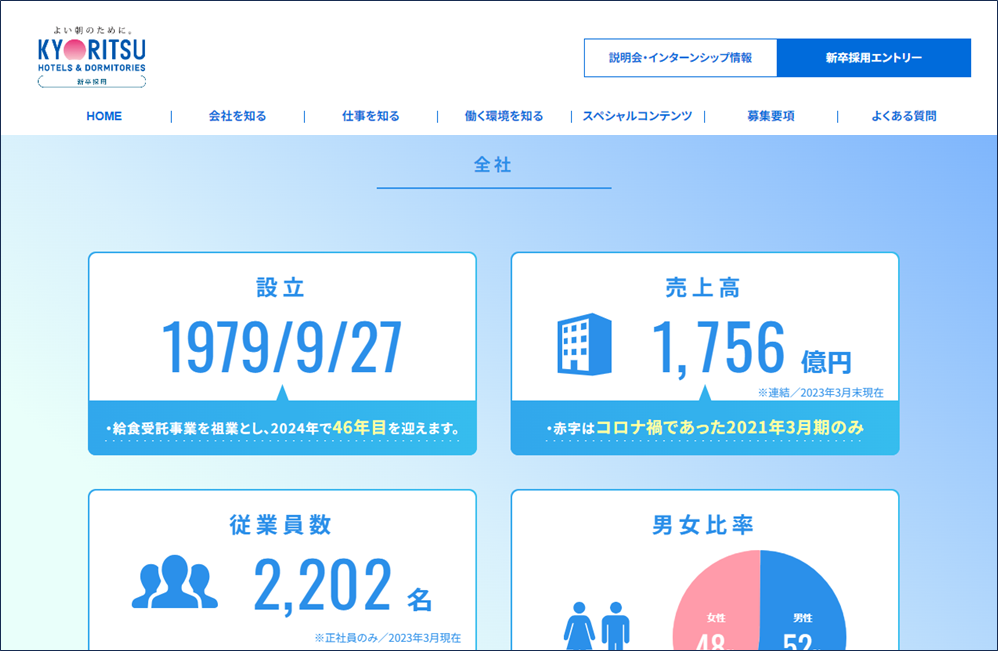
Task: Click the 2,202 名 employee count
Action: point(342,585)
